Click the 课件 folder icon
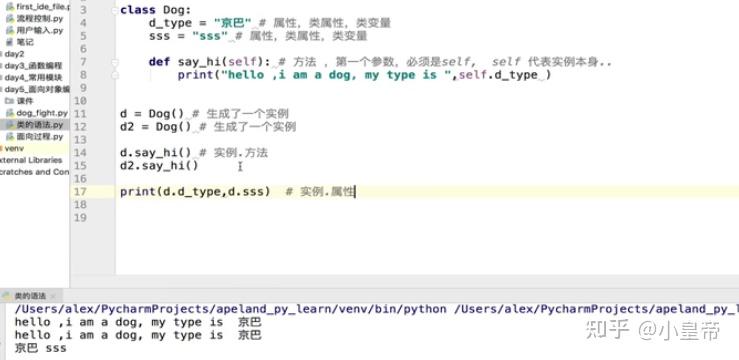739x360 pixels. (x=9, y=101)
